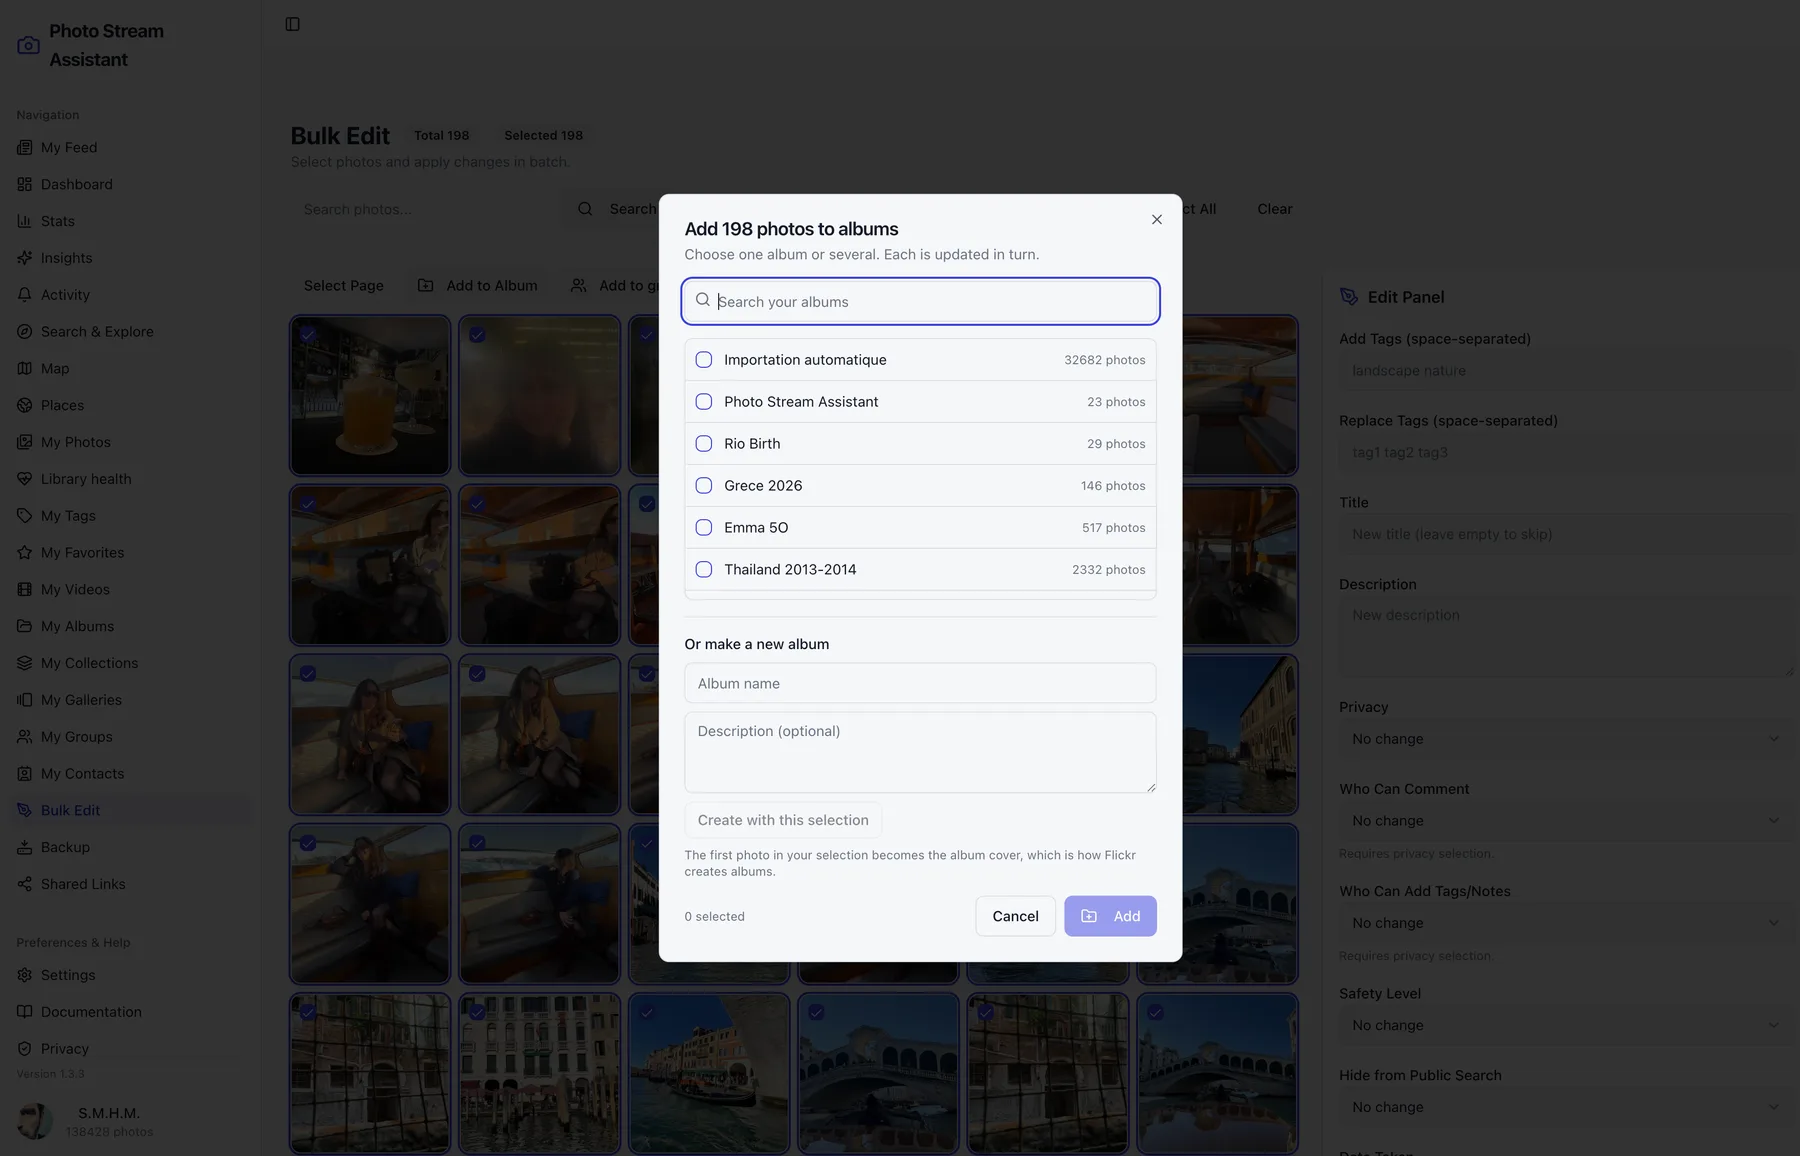The width and height of the screenshot is (1800, 1156).
Task: Toggle selection checkmark on bottom-right Rialto bridge photo
Action: click(x=1156, y=1012)
